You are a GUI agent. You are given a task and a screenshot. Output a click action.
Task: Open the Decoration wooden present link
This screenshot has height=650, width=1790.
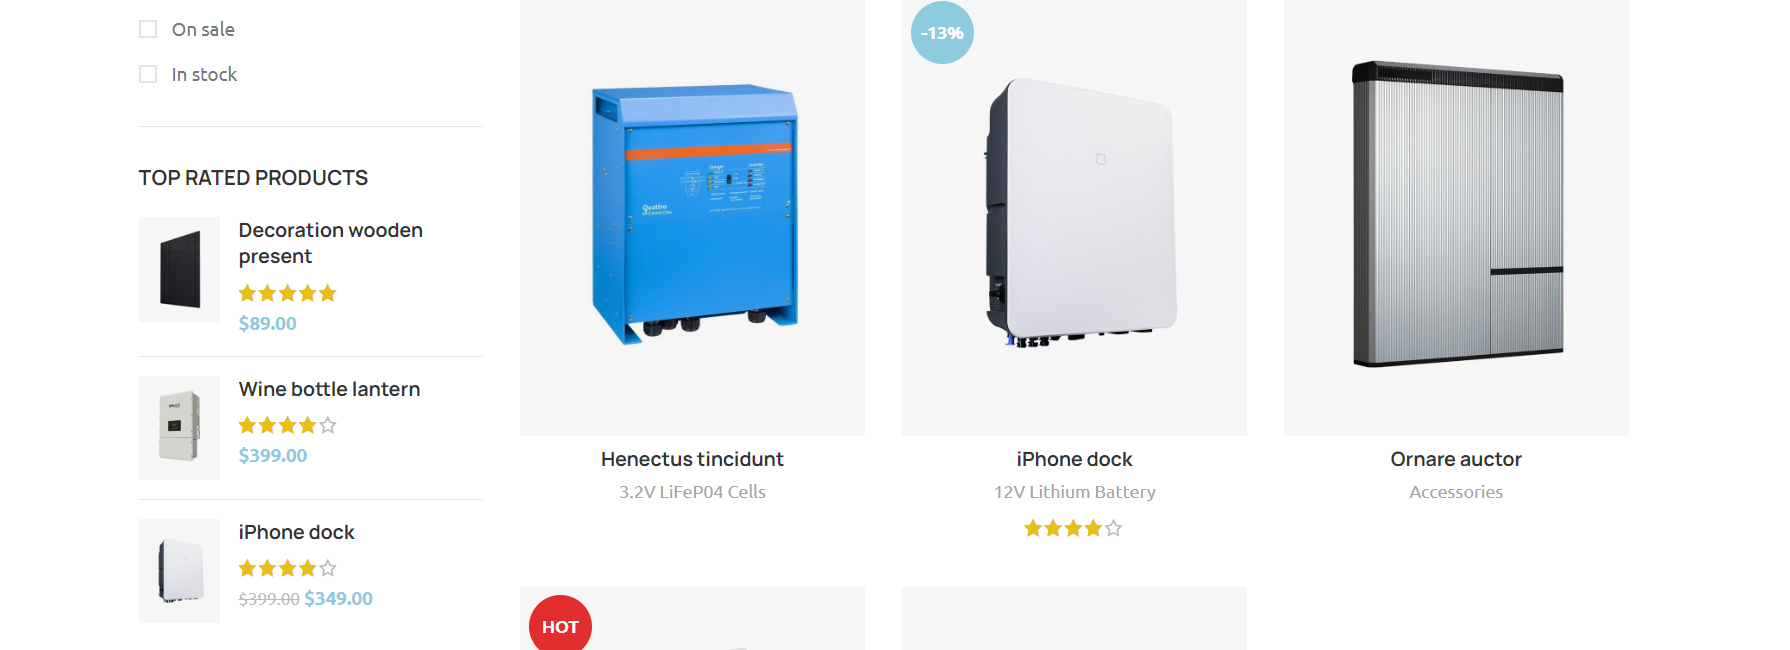(x=331, y=243)
